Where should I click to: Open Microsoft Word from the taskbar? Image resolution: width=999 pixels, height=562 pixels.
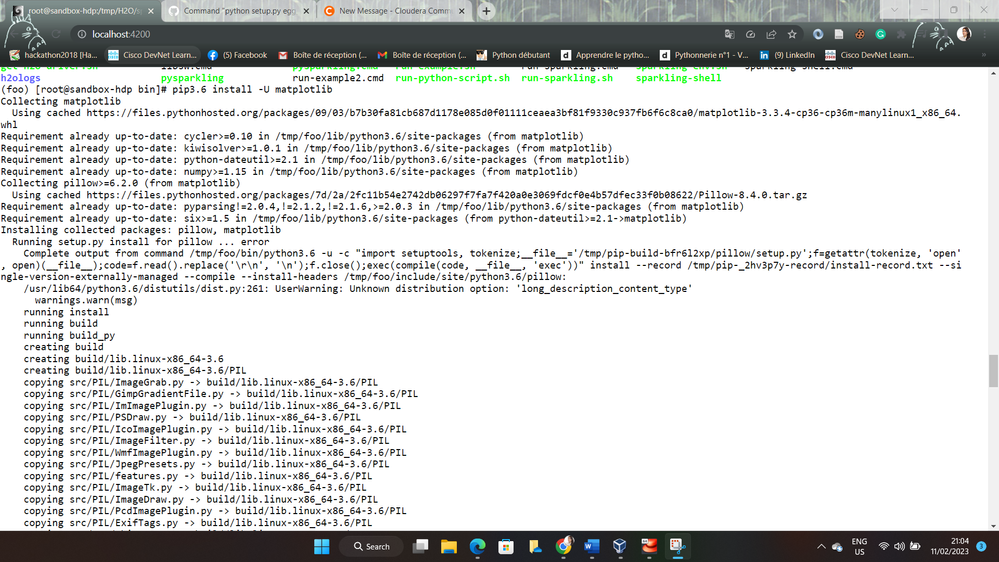(x=591, y=547)
